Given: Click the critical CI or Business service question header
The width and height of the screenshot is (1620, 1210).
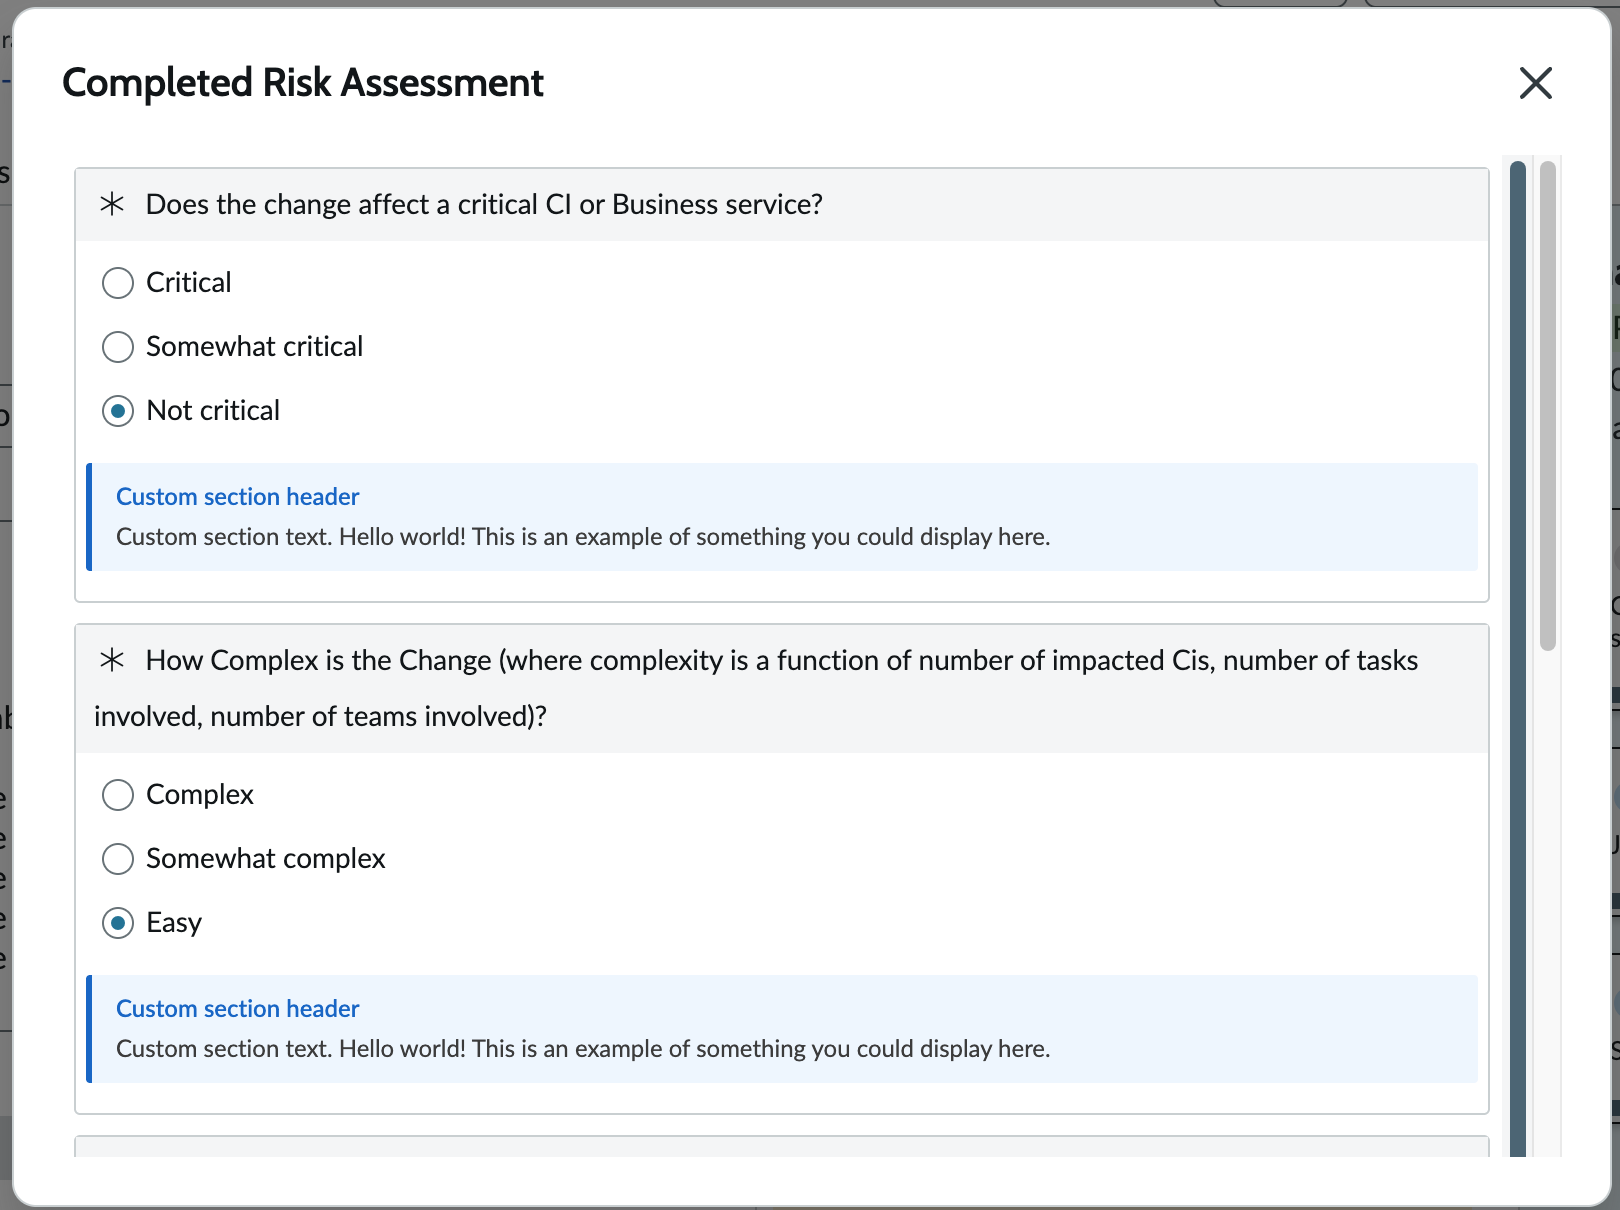Looking at the screenshot, I should tap(484, 205).
